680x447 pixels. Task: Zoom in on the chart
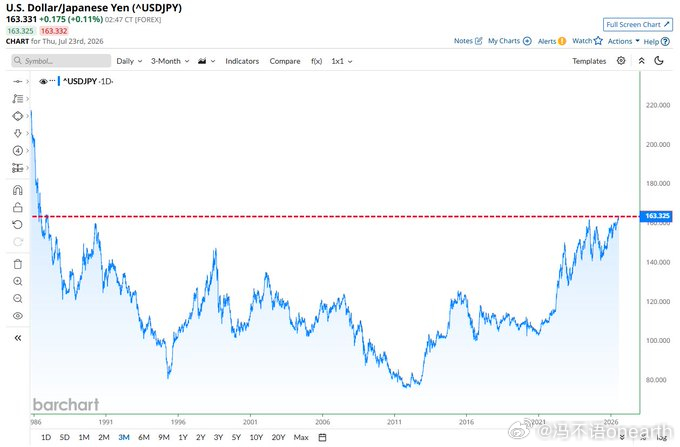pyautogui.click(x=17, y=281)
